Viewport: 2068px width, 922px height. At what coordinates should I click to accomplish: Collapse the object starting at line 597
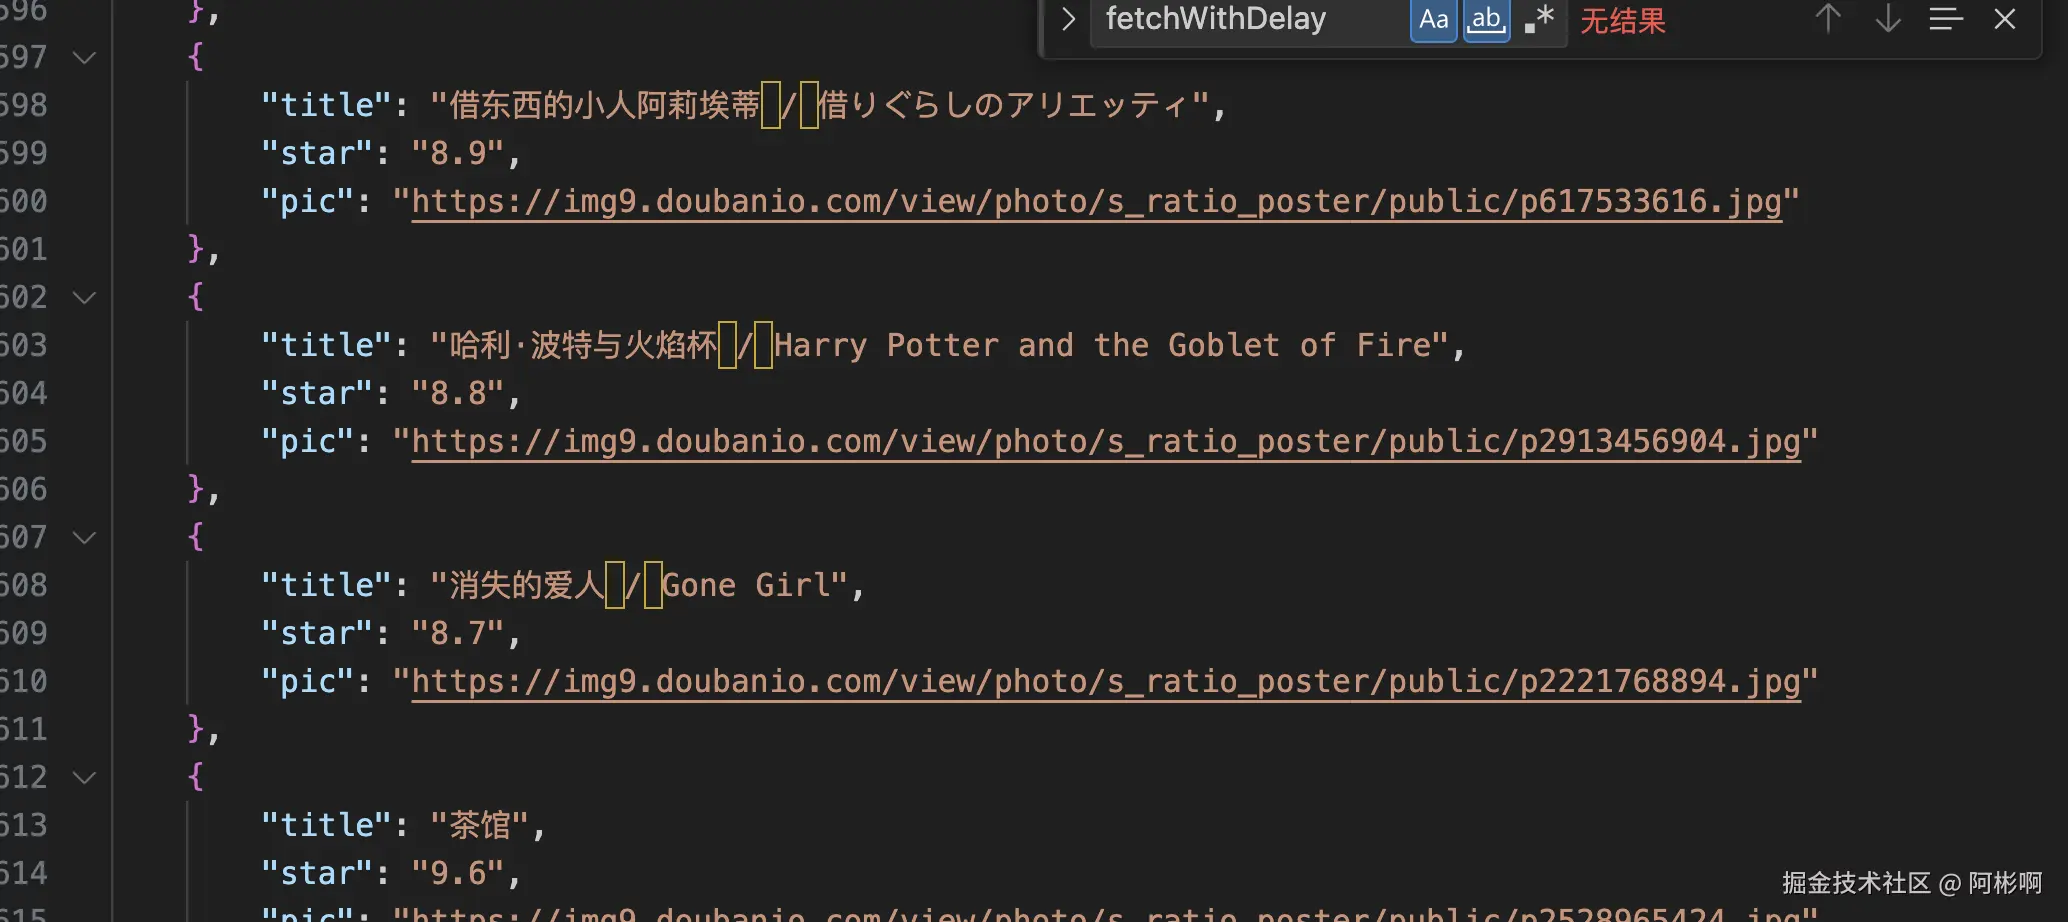click(x=85, y=57)
